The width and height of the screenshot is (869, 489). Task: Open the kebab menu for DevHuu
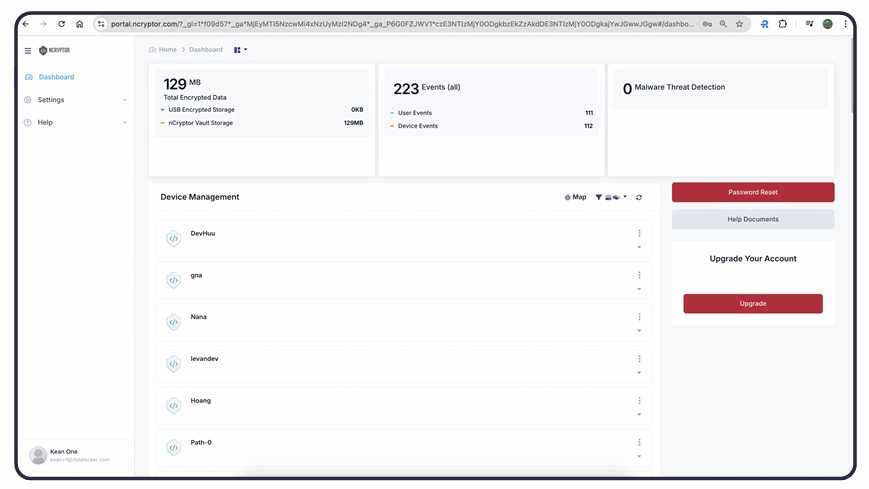(639, 233)
